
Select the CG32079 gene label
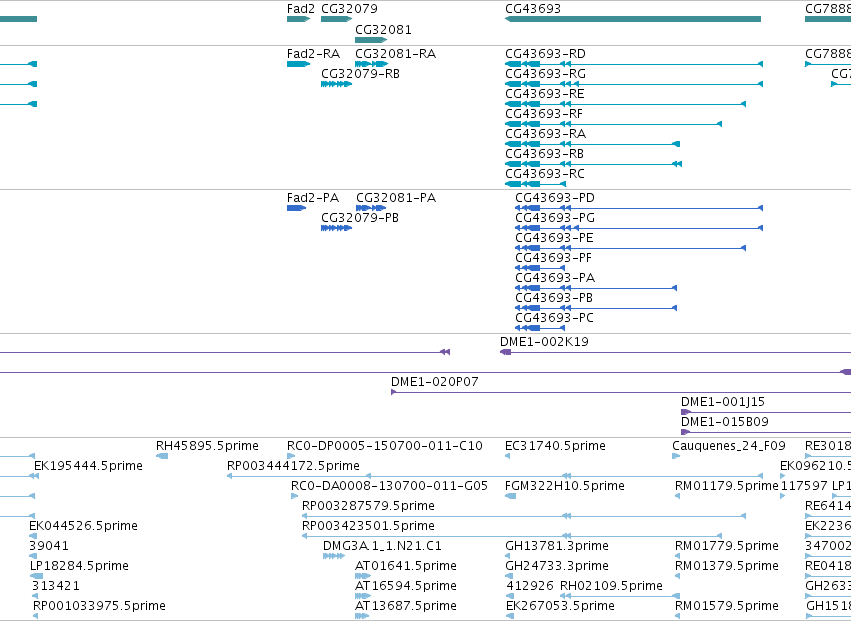coord(349,9)
